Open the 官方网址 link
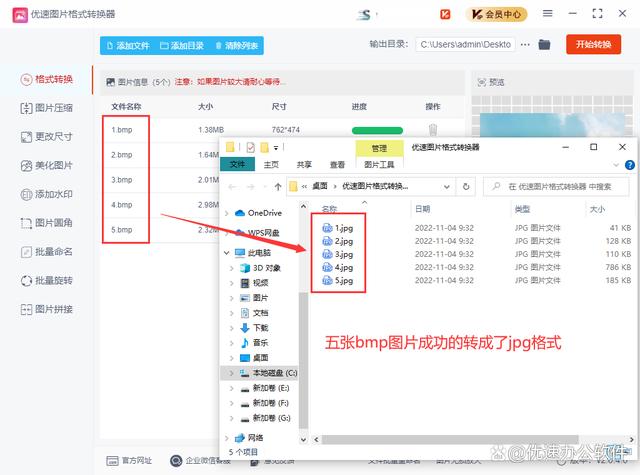The width and height of the screenshot is (640, 475). click(129, 461)
